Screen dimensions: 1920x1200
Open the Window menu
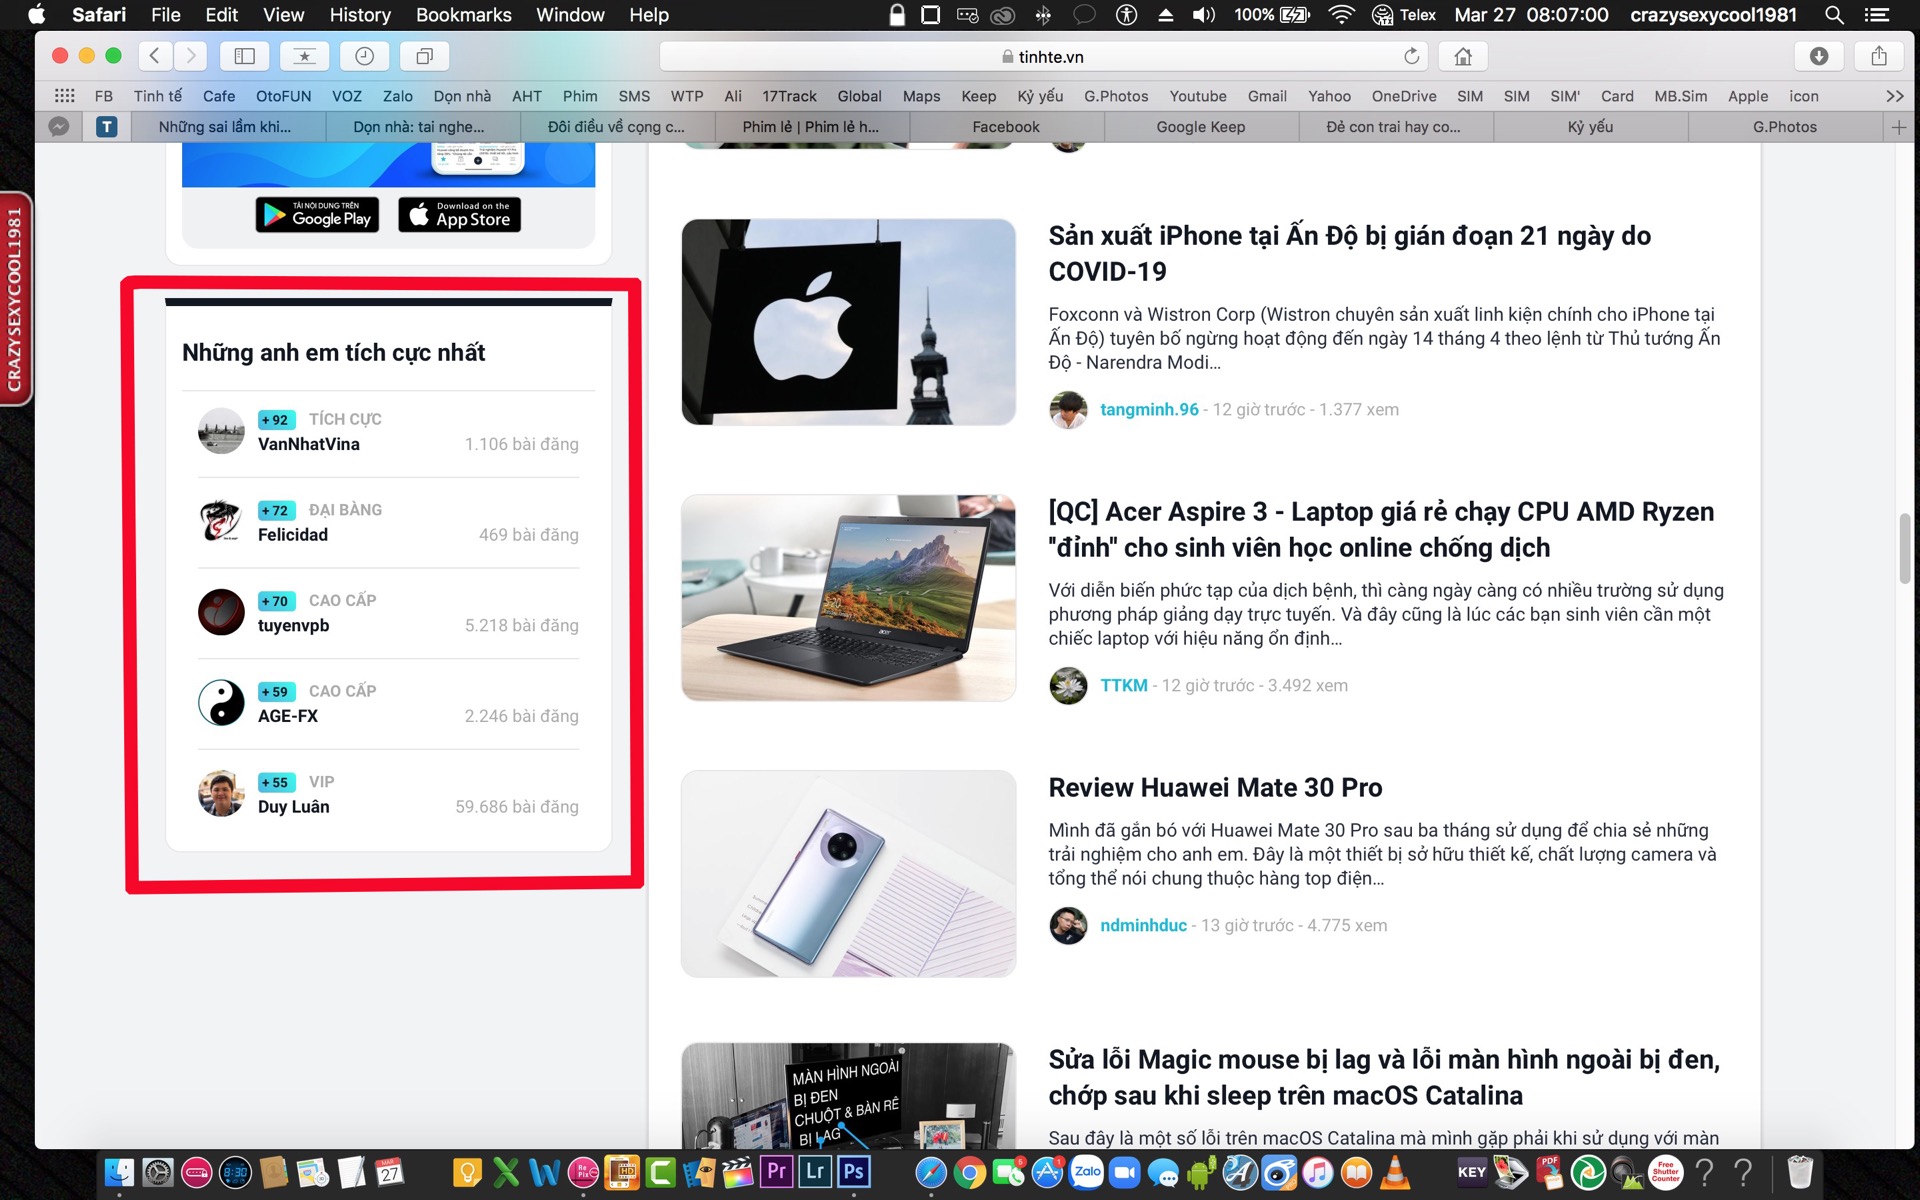point(570,15)
